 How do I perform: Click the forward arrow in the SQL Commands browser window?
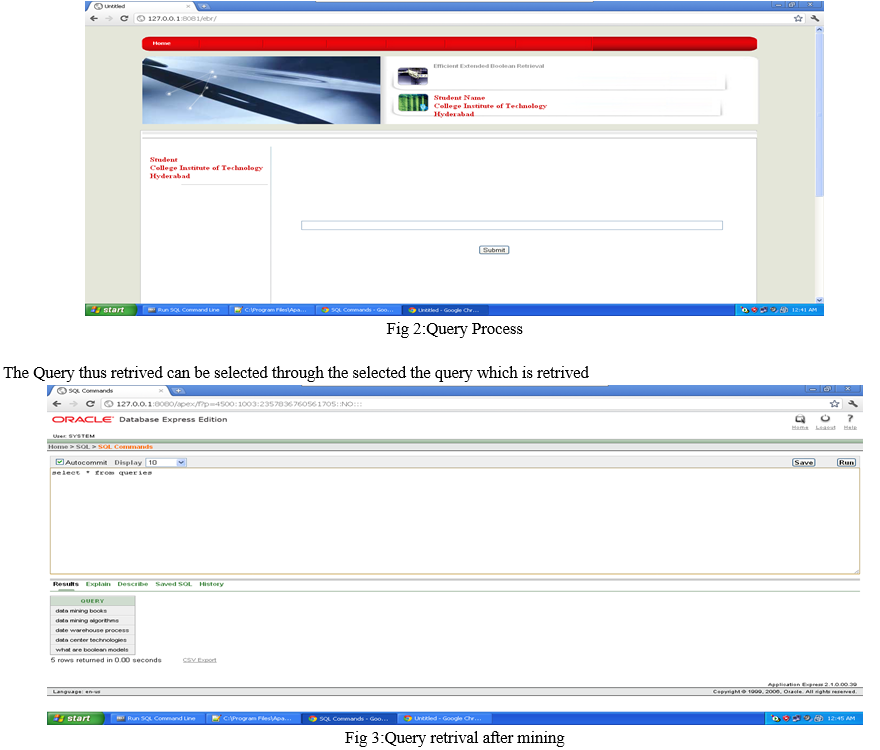click(73, 404)
